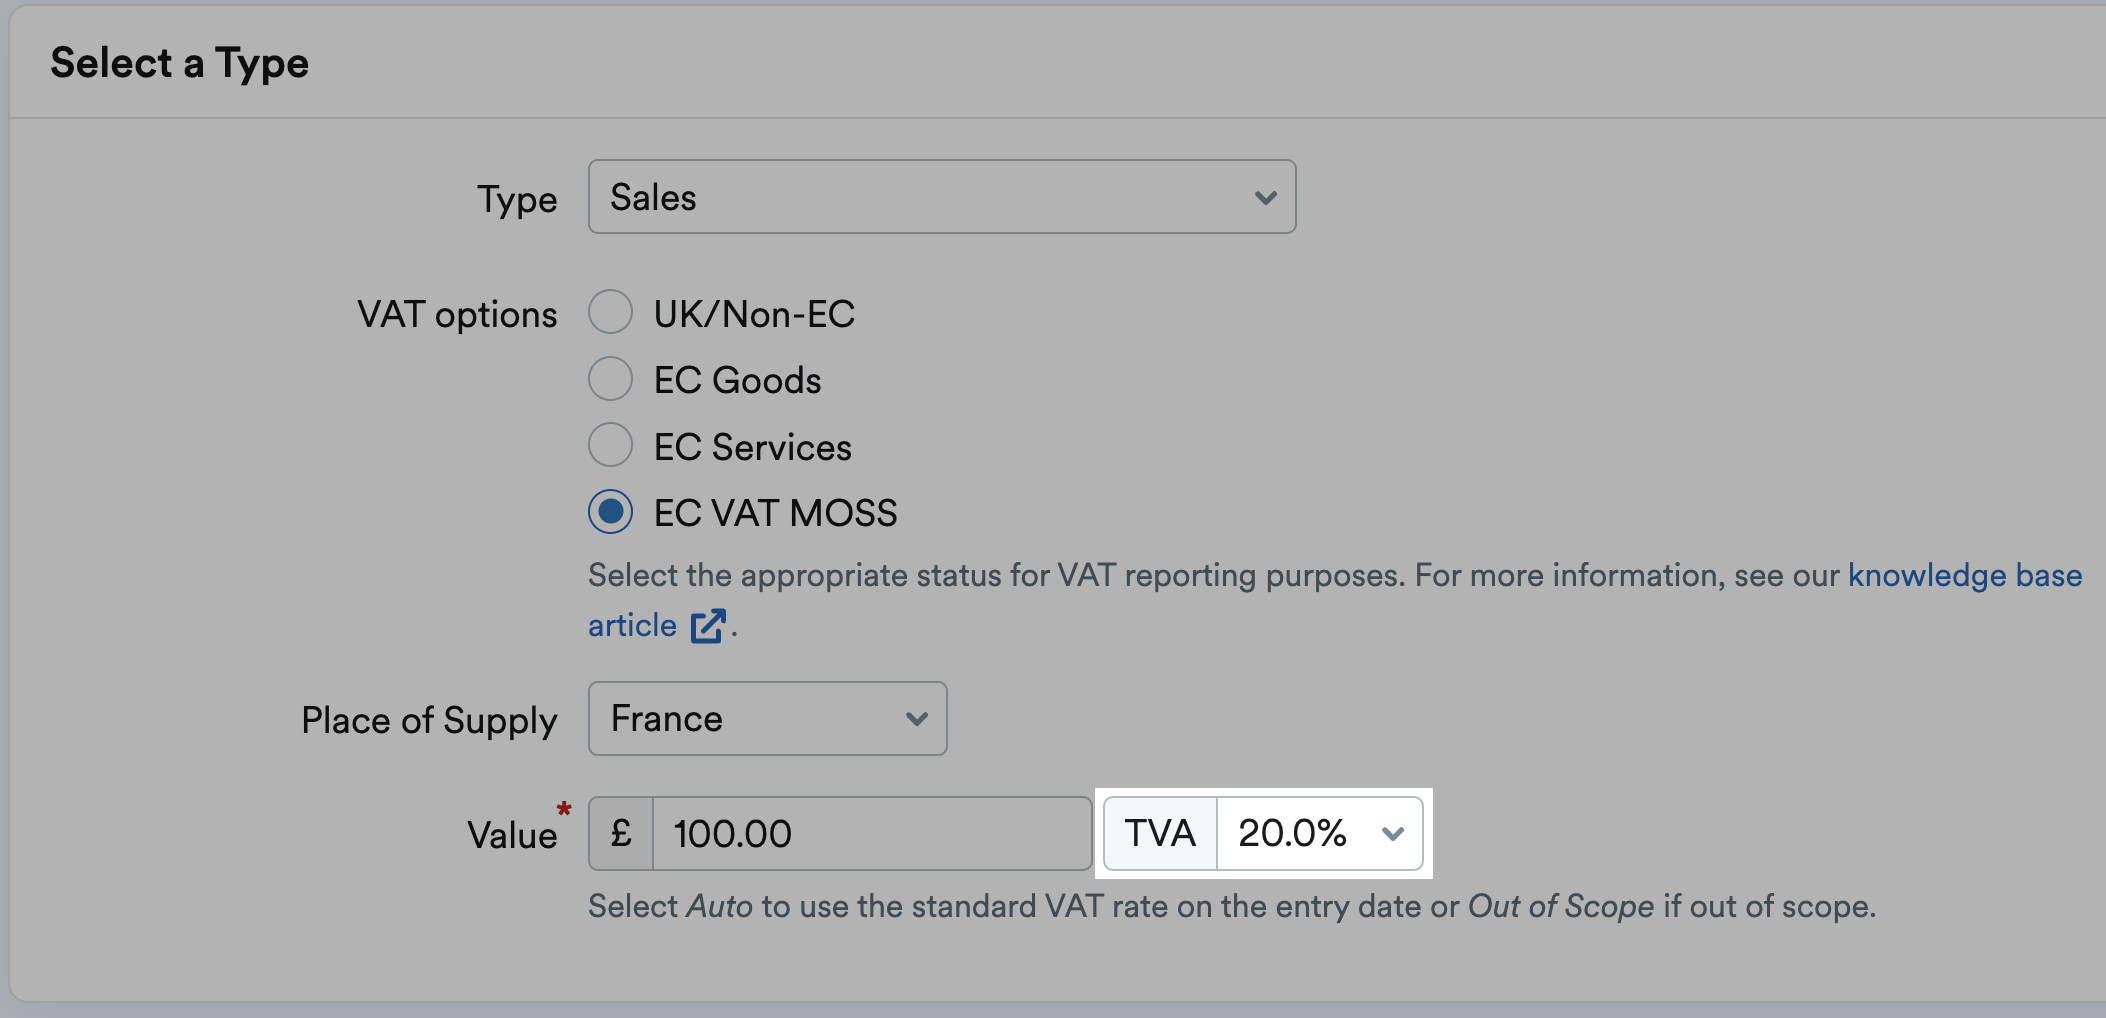Image resolution: width=2106 pixels, height=1018 pixels.
Task: Click the VAT options label
Action: (457, 315)
